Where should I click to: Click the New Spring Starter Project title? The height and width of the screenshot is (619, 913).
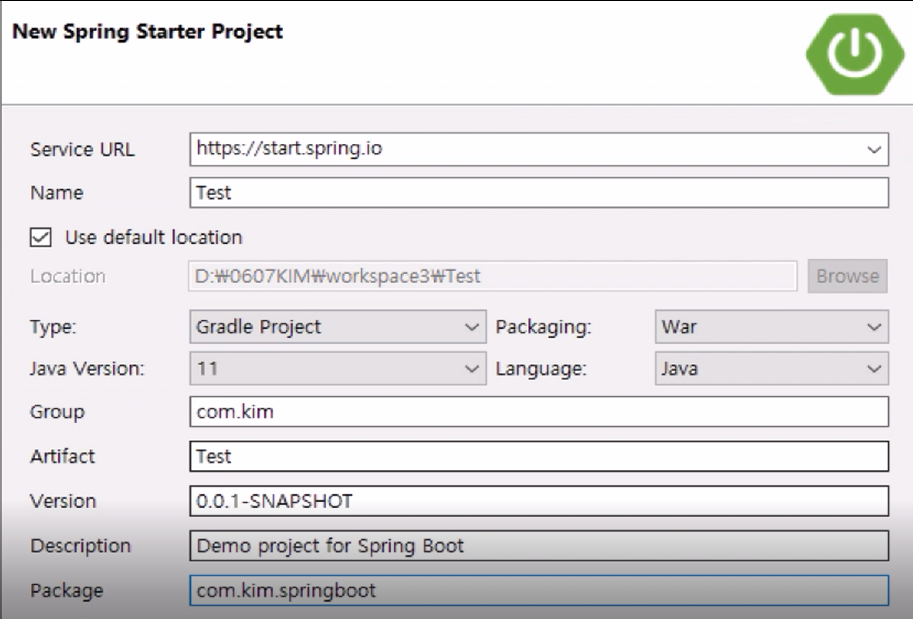coord(147,31)
